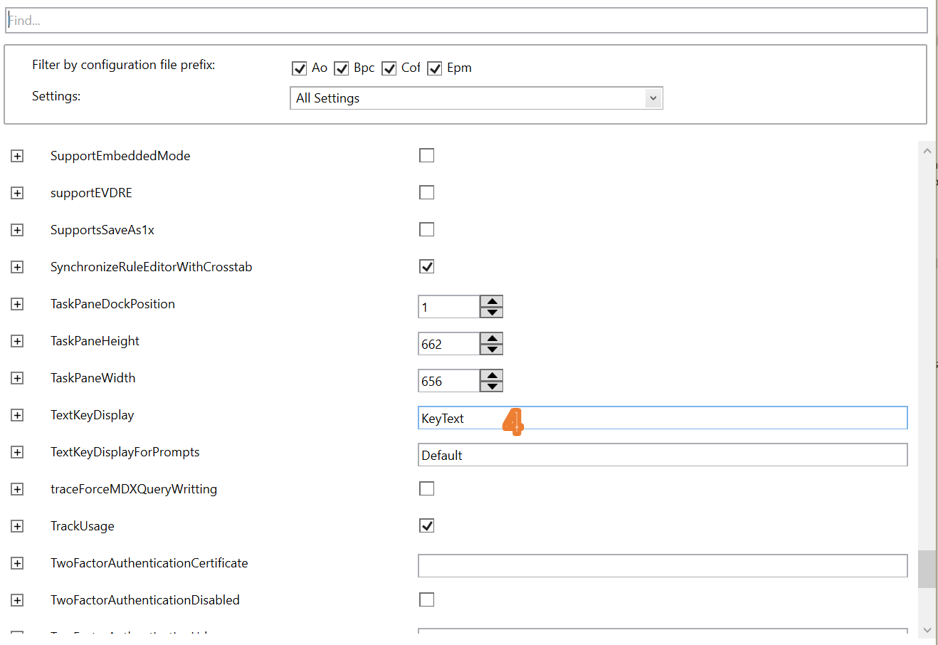Expand the SupportsSaveAs1x row
This screenshot has height=645, width=938.
click(x=17, y=230)
